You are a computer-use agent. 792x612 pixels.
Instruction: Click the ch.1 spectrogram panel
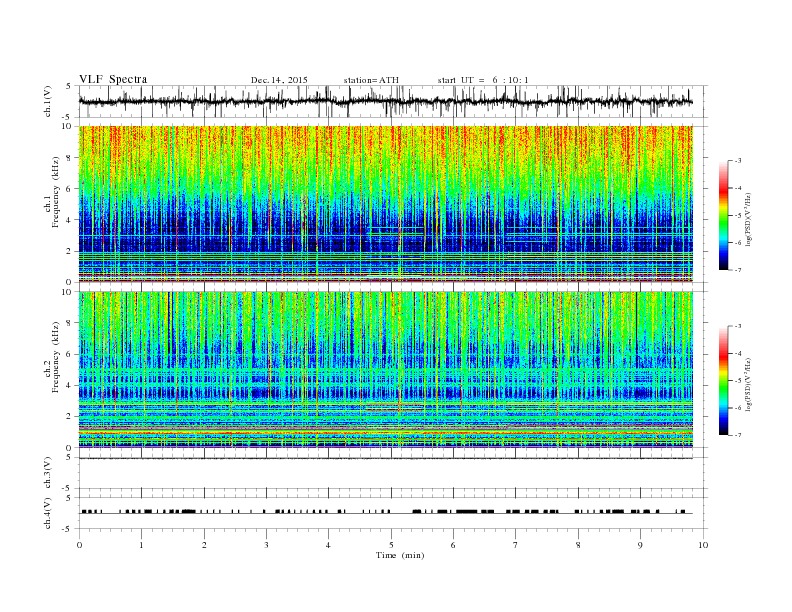386,204
